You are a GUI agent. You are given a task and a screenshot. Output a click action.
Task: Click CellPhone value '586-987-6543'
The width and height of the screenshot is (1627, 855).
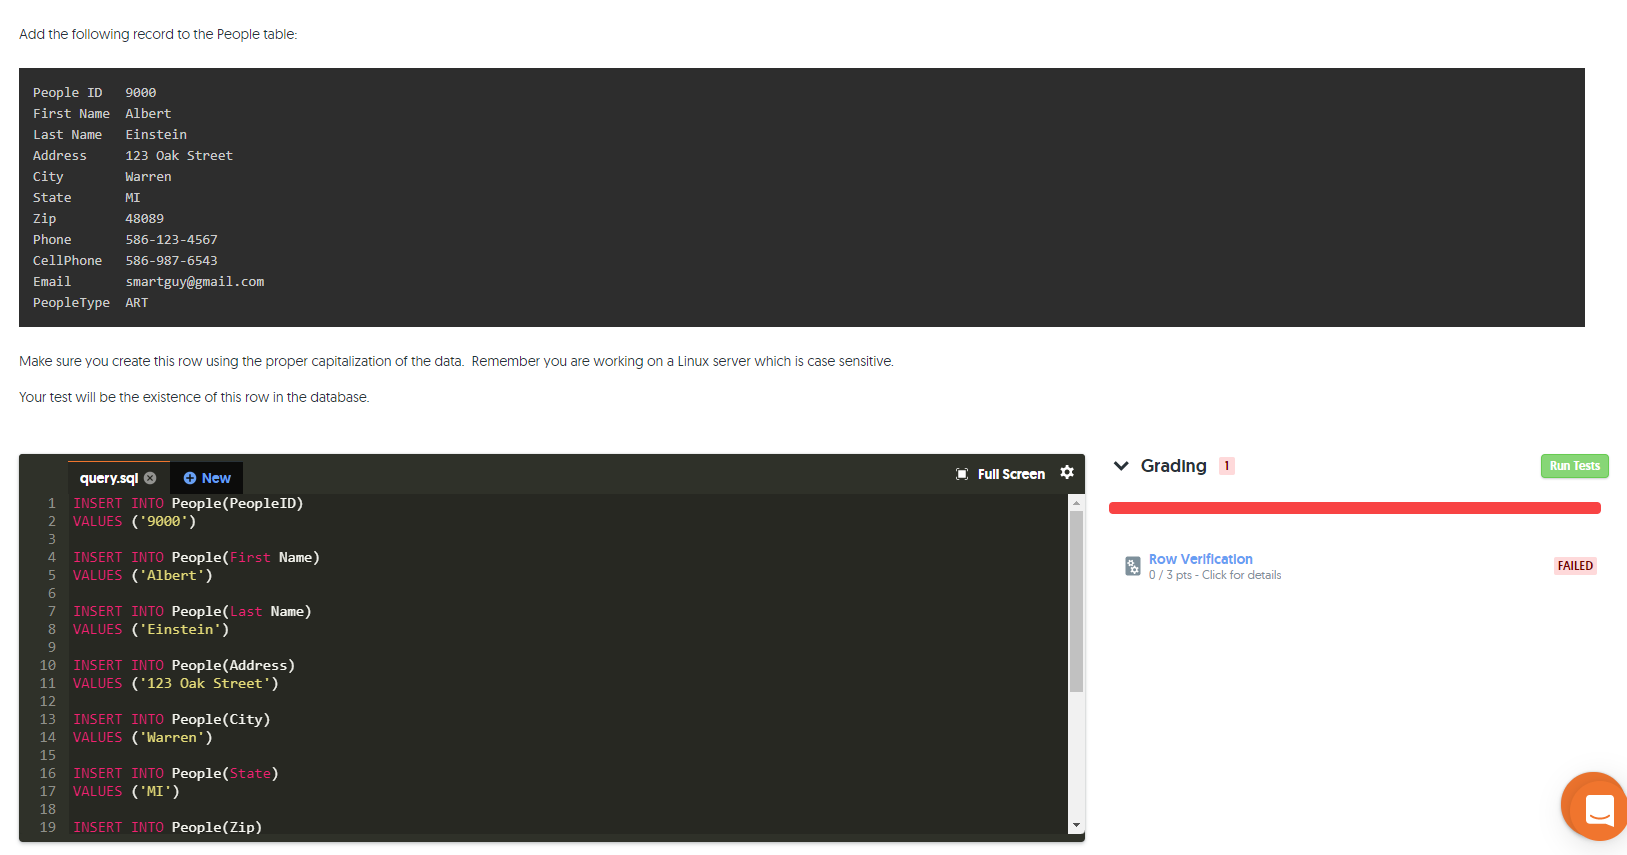(171, 261)
